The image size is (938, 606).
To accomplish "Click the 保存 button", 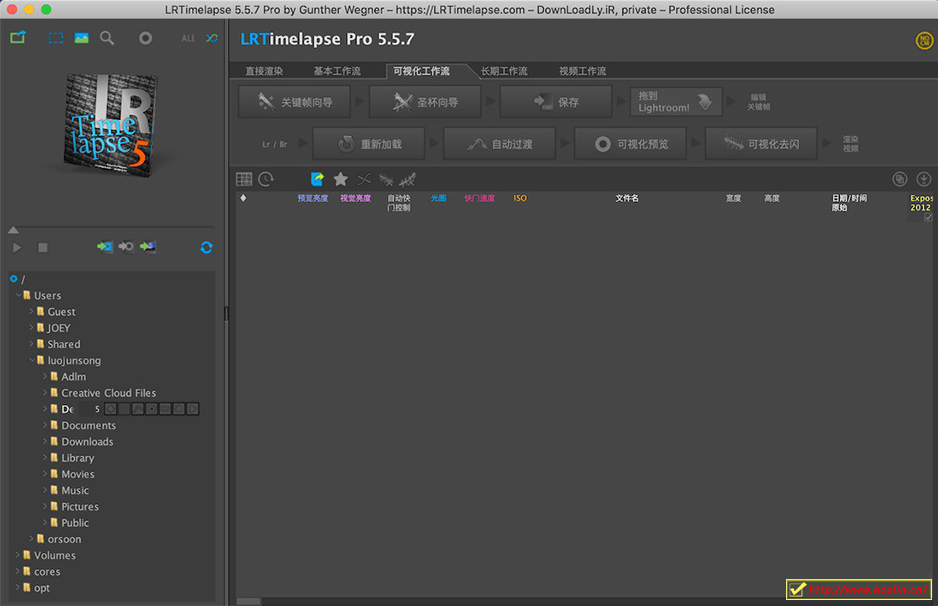I will [x=556, y=102].
